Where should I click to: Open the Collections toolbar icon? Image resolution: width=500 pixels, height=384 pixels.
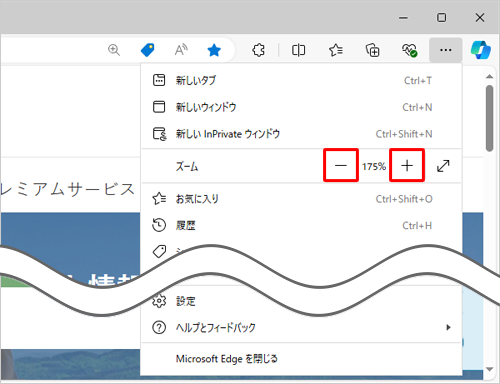[x=373, y=50]
